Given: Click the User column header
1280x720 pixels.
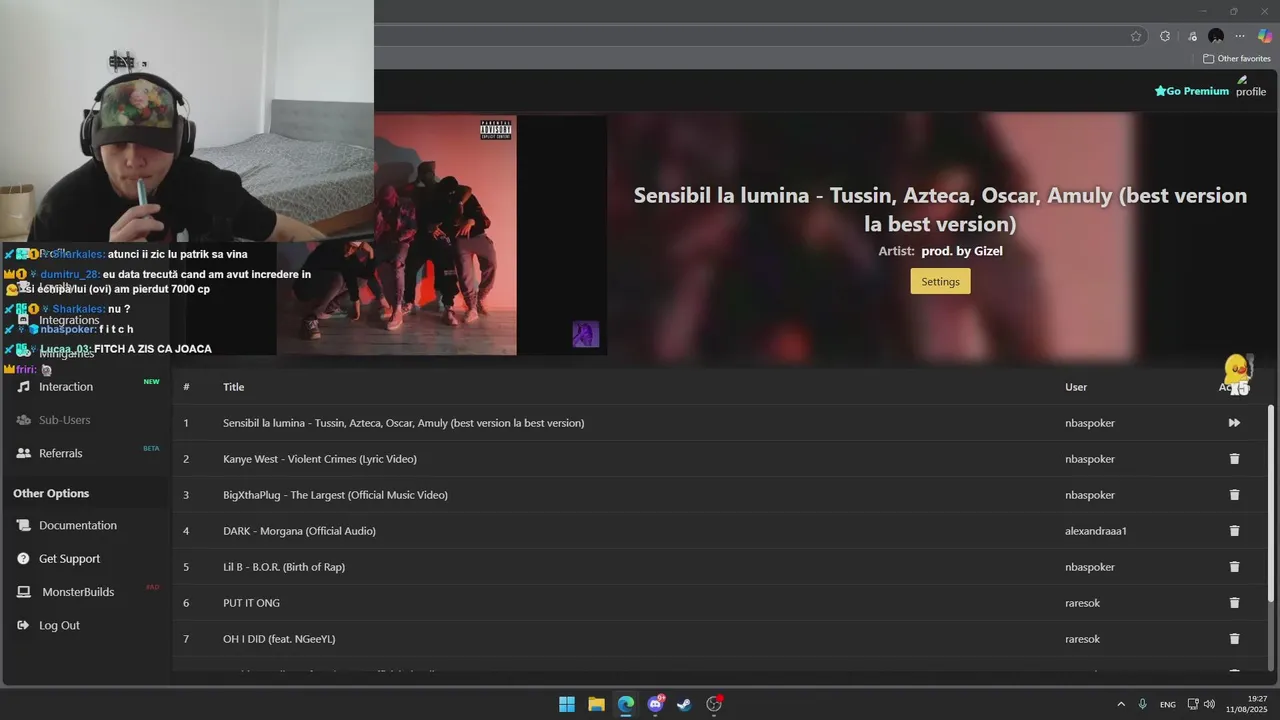Looking at the screenshot, I should [x=1076, y=387].
